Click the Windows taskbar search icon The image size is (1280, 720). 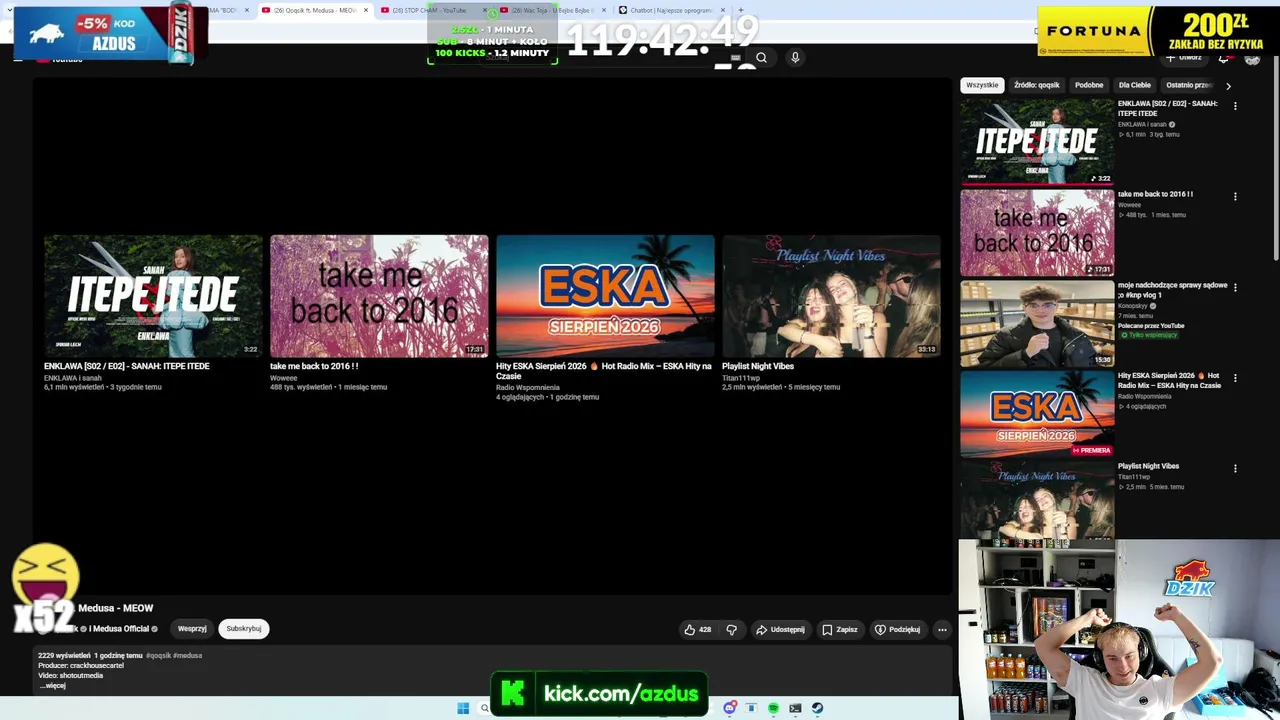point(485,708)
